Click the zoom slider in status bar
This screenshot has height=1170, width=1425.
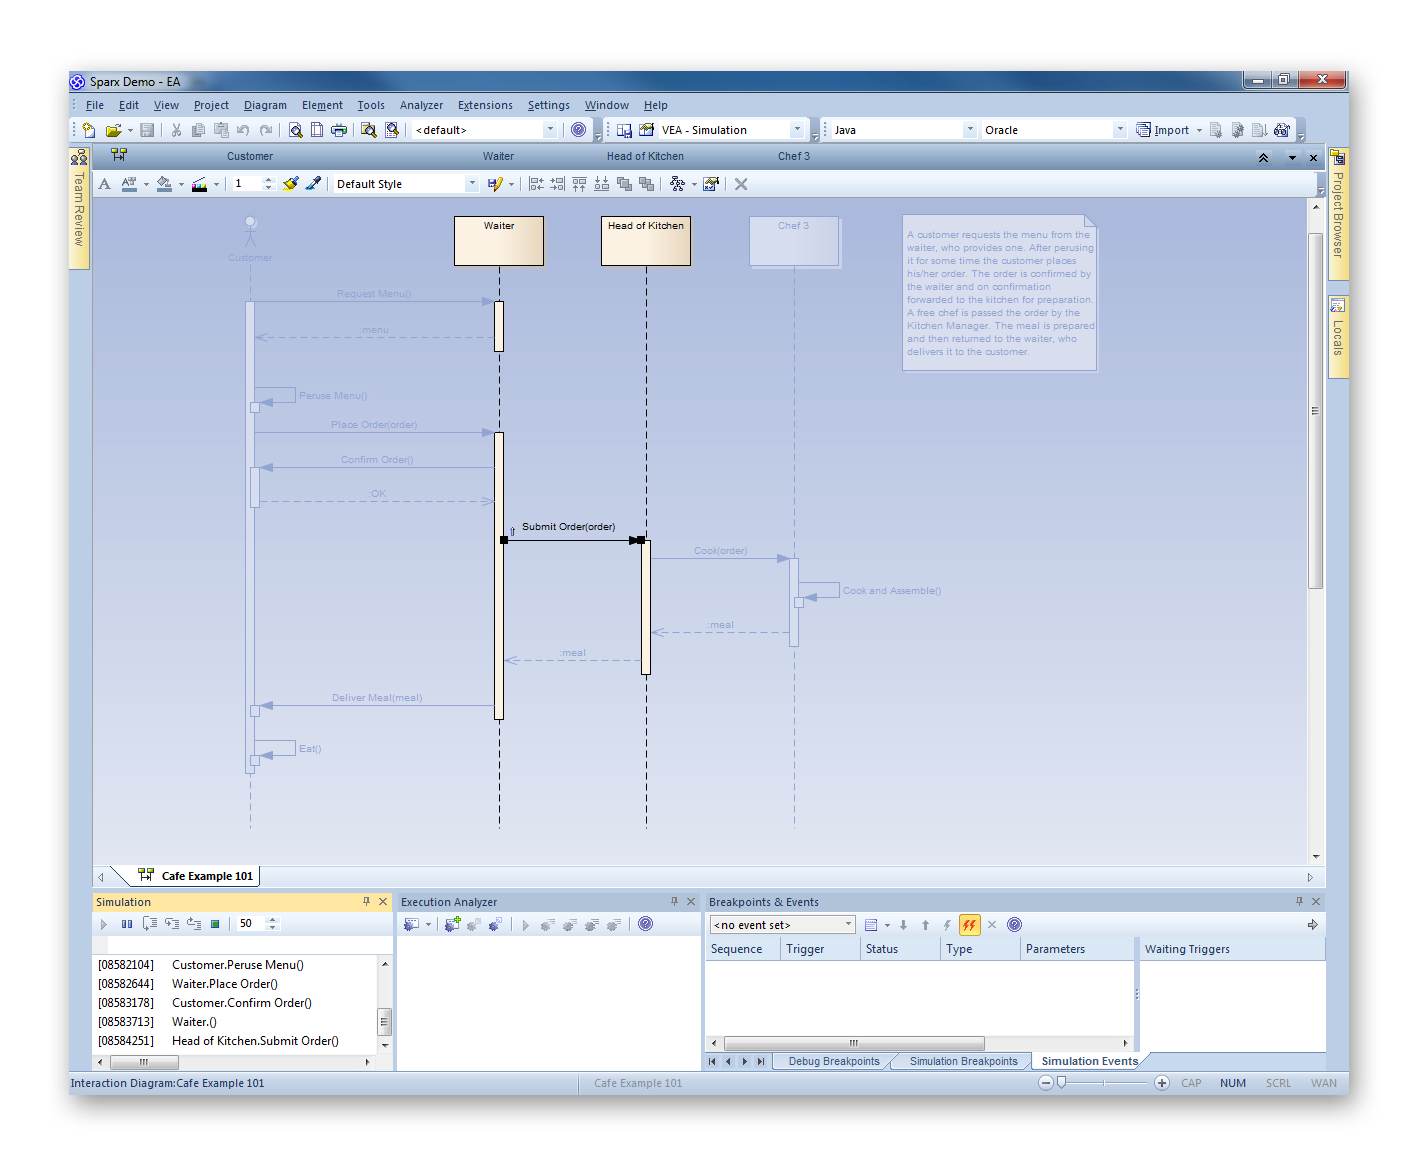pyautogui.click(x=1062, y=1083)
